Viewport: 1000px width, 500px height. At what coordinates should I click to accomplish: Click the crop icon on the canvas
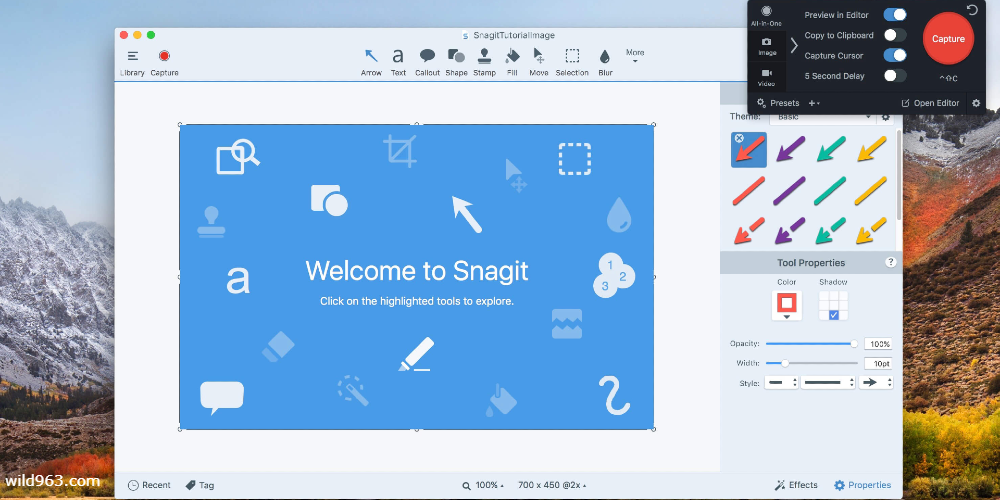(x=400, y=151)
